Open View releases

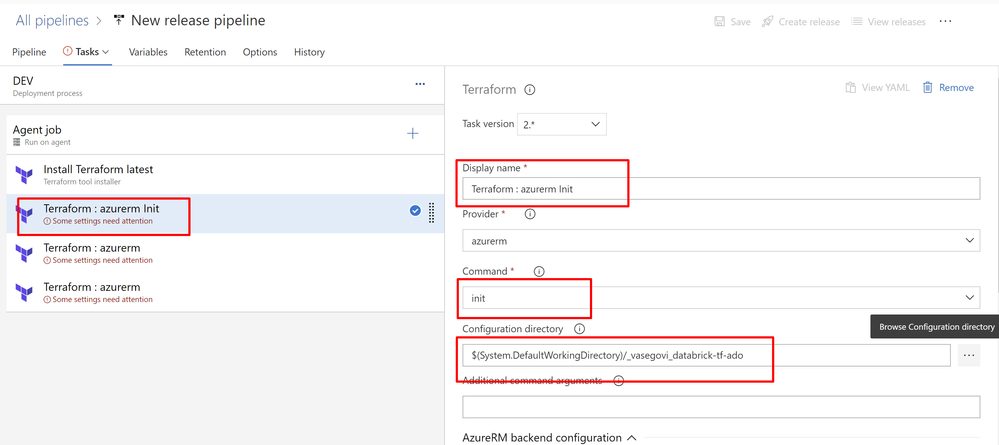click(888, 22)
